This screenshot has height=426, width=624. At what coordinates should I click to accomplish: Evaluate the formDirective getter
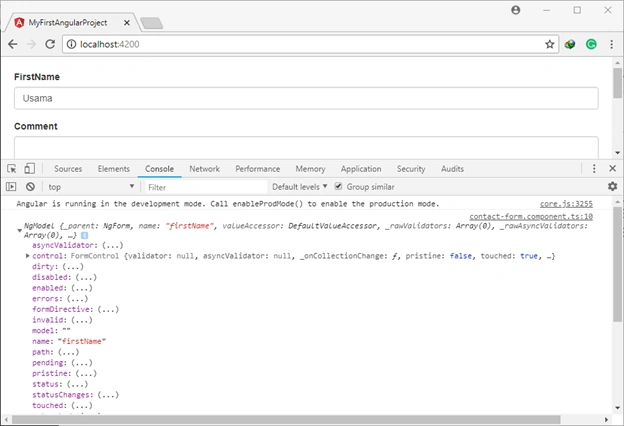pos(108,309)
